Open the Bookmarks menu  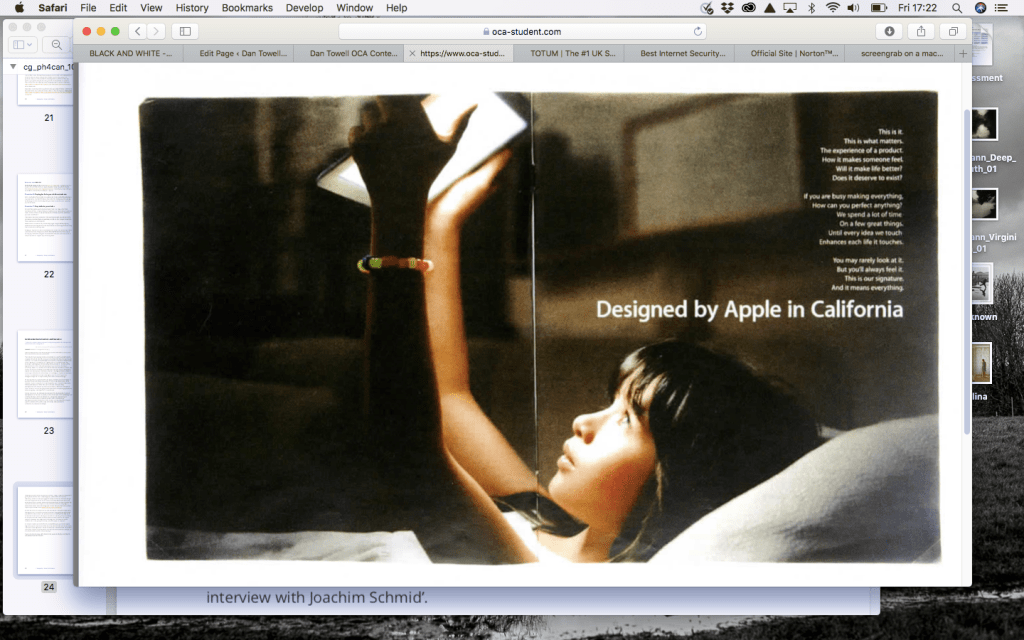[x=247, y=8]
